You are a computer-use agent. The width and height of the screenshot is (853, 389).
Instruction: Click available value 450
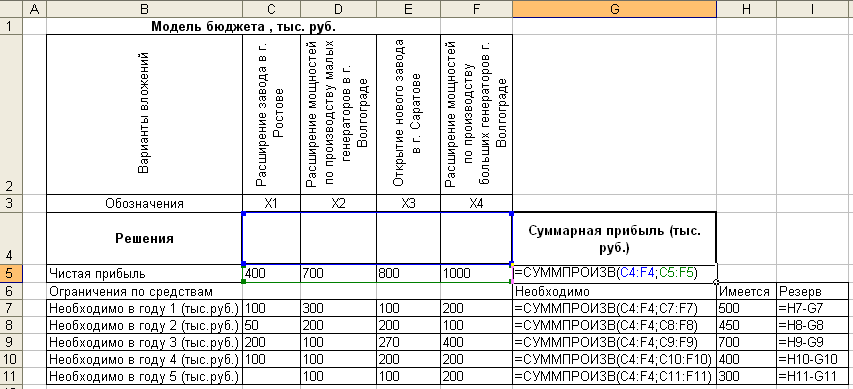tap(746, 325)
